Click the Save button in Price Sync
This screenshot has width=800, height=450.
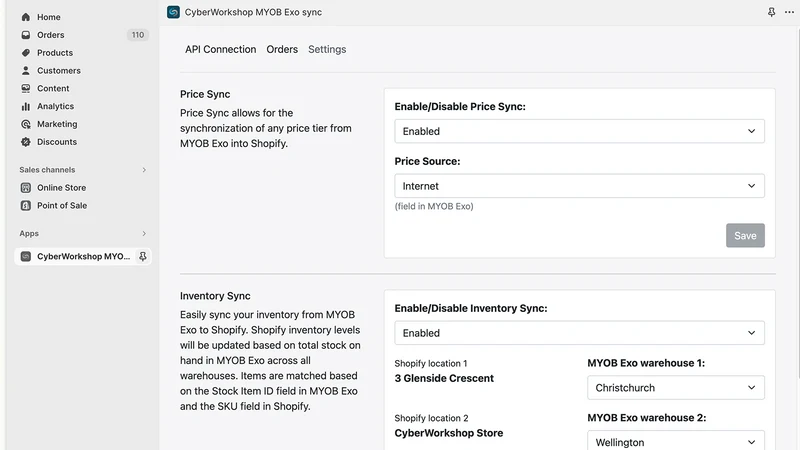[745, 235]
